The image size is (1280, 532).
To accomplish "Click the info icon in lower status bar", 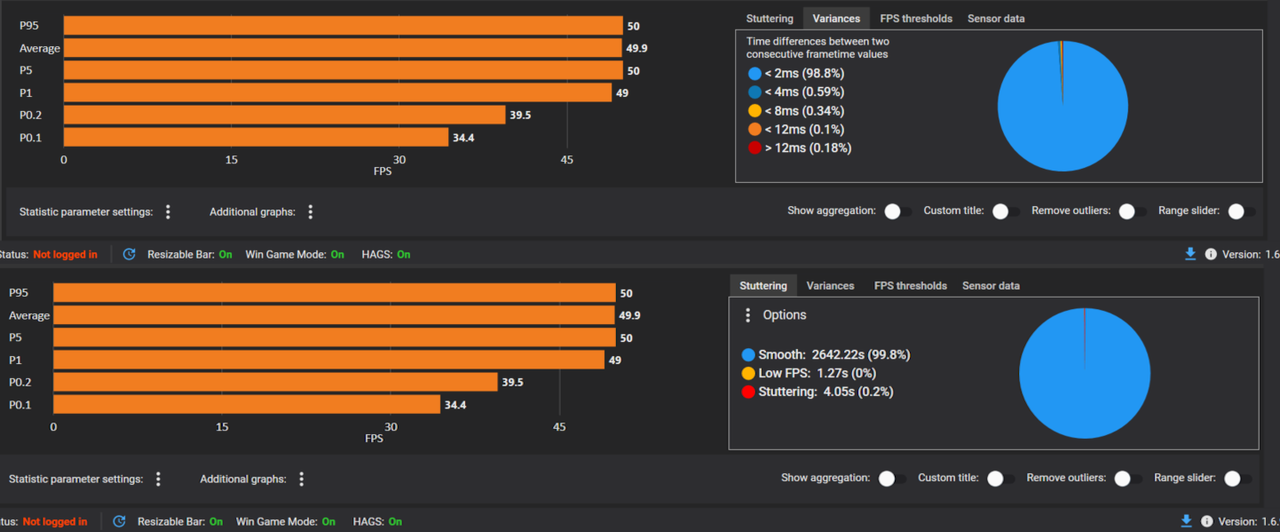I will 1207,521.
